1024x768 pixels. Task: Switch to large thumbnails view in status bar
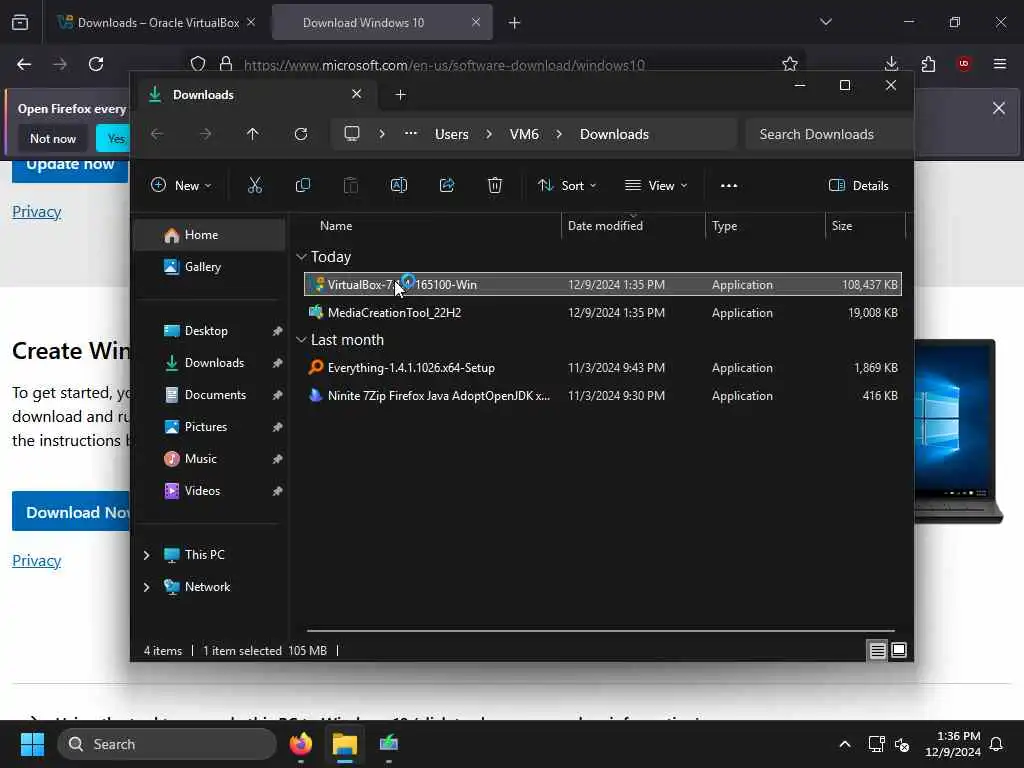[x=899, y=650]
